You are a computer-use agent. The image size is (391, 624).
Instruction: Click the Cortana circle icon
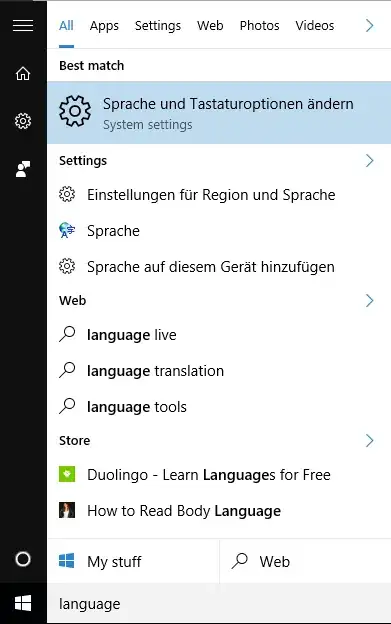click(23, 559)
